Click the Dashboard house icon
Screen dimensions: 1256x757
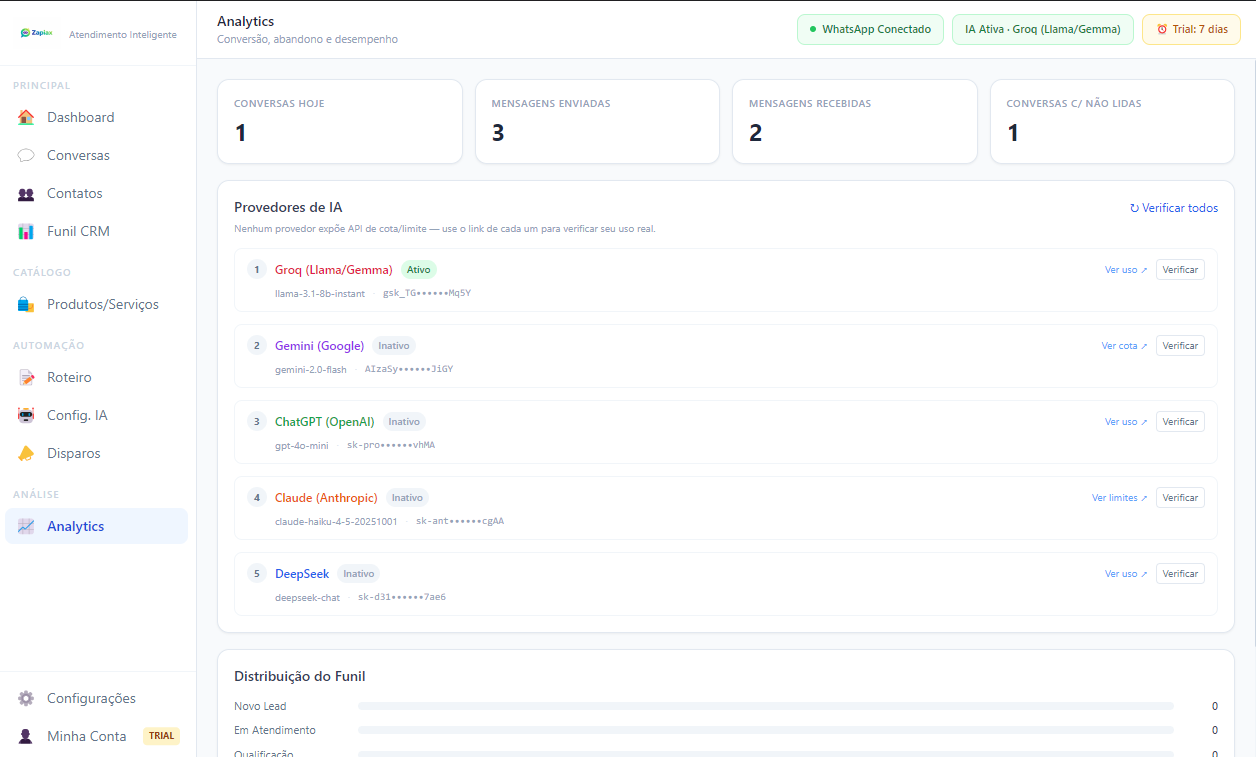point(26,117)
